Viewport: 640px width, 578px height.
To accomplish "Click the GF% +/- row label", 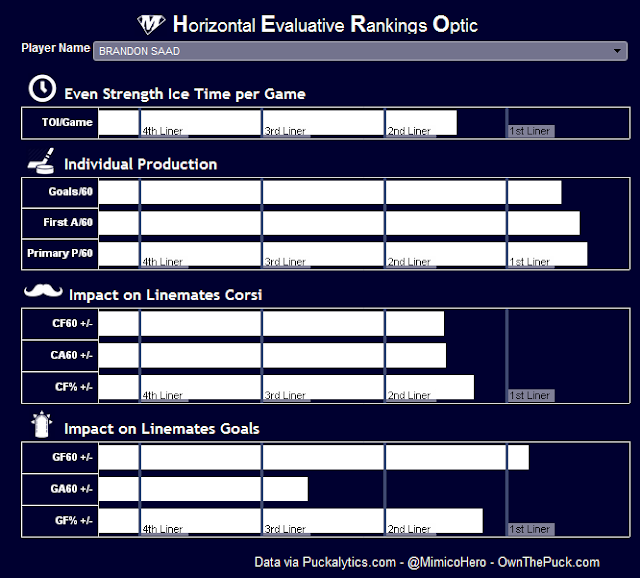I will click(73, 520).
